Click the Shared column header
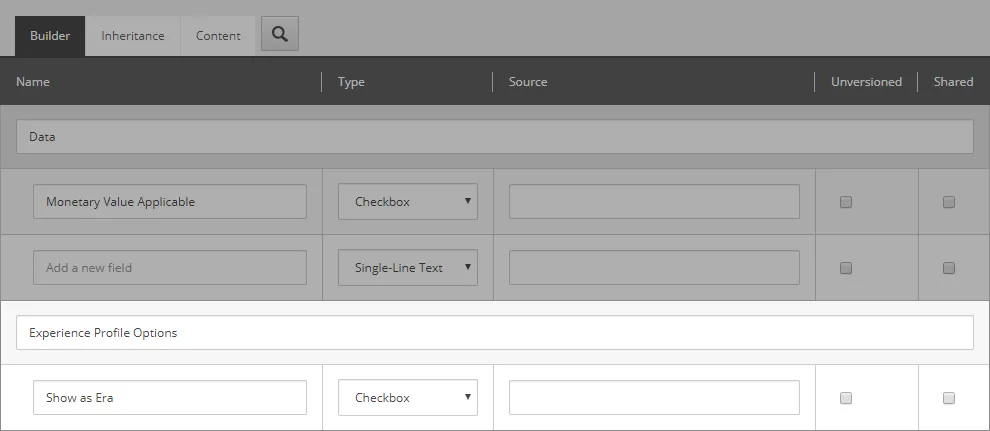The width and height of the screenshot is (990, 431). click(953, 82)
